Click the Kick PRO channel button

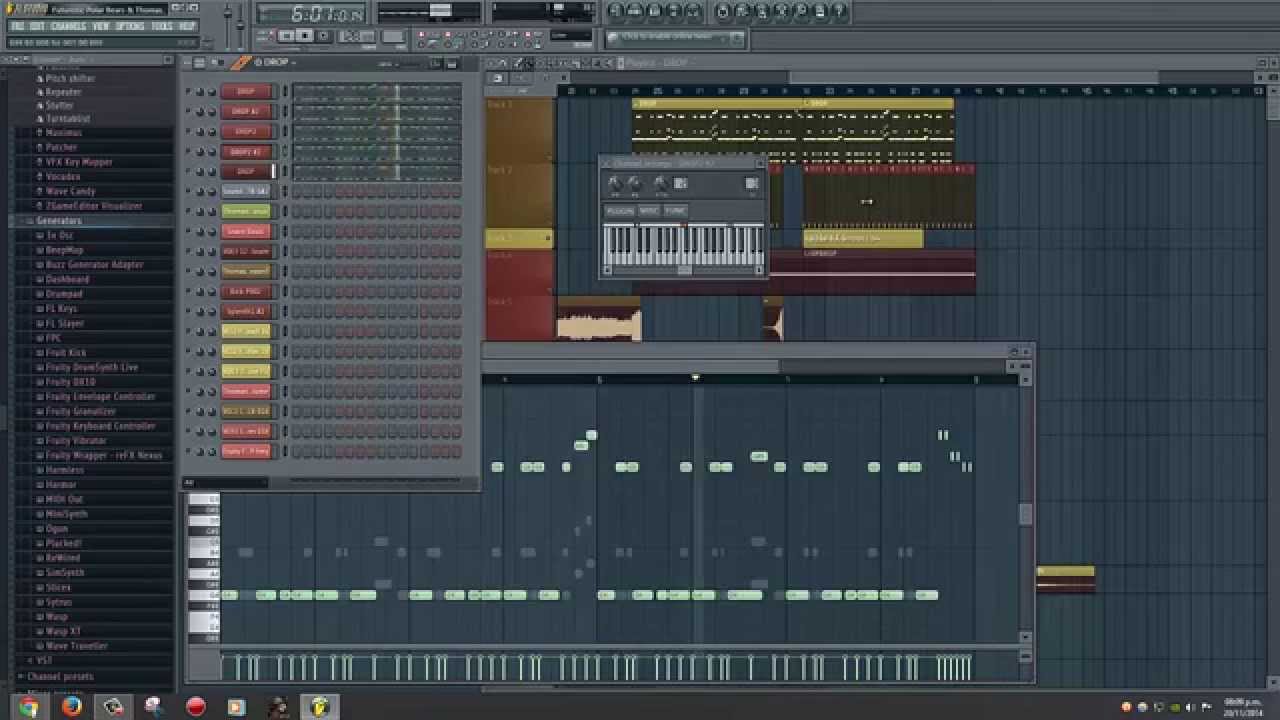[246, 291]
